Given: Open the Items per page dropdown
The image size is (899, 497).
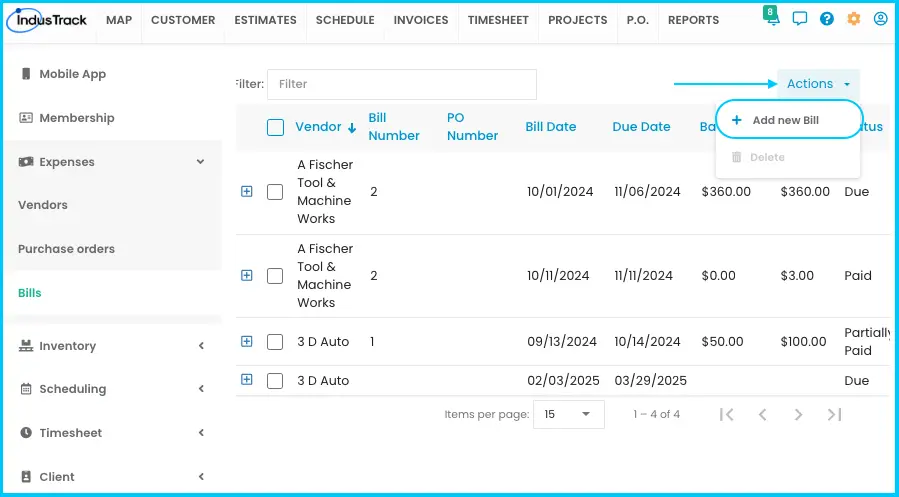Looking at the screenshot, I should (569, 414).
